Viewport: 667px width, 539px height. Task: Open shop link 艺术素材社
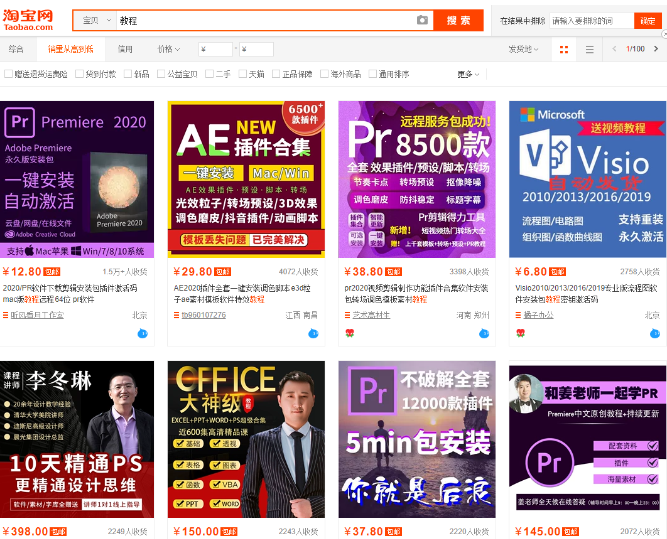[x=371, y=315]
